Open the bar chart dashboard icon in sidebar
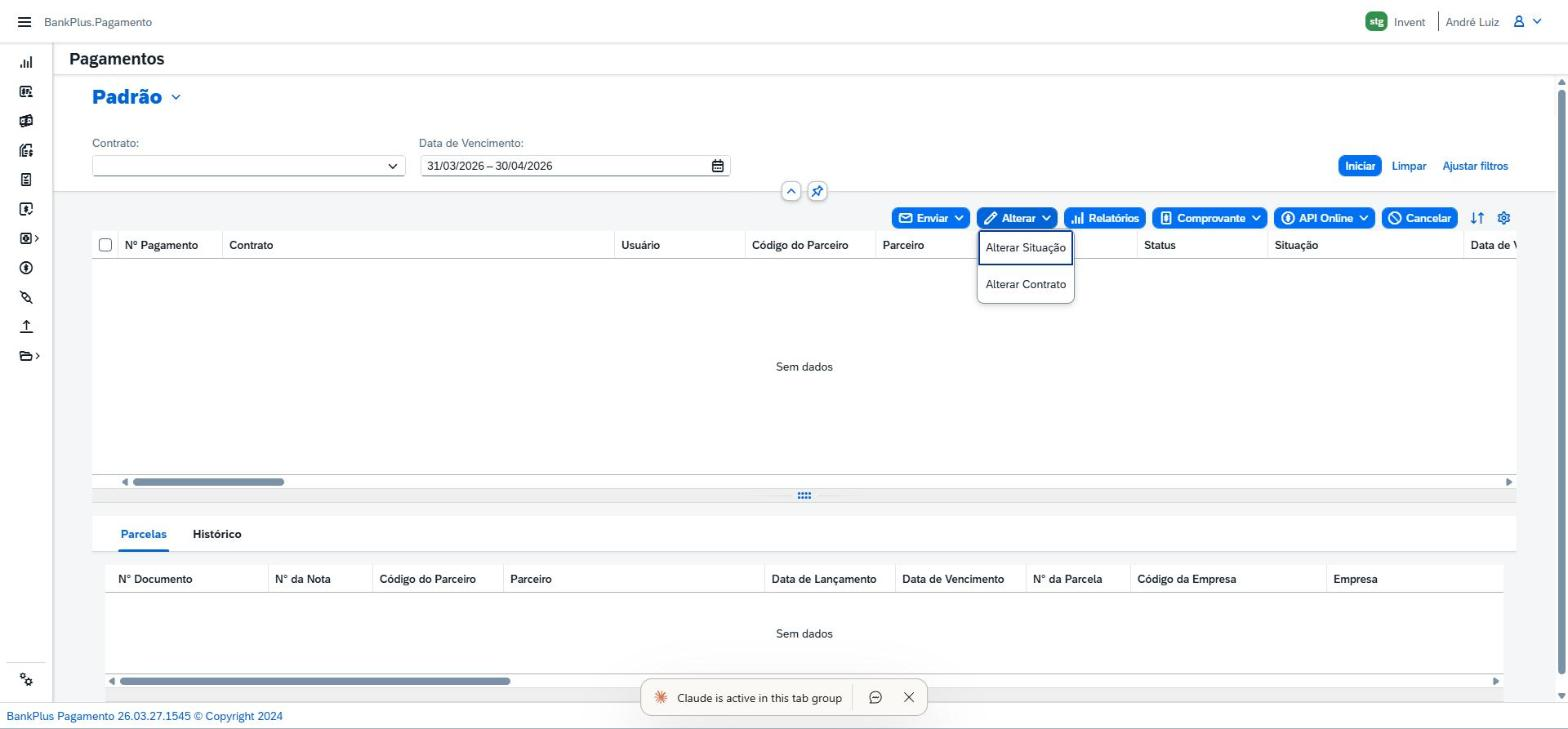 pyautogui.click(x=26, y=62)
